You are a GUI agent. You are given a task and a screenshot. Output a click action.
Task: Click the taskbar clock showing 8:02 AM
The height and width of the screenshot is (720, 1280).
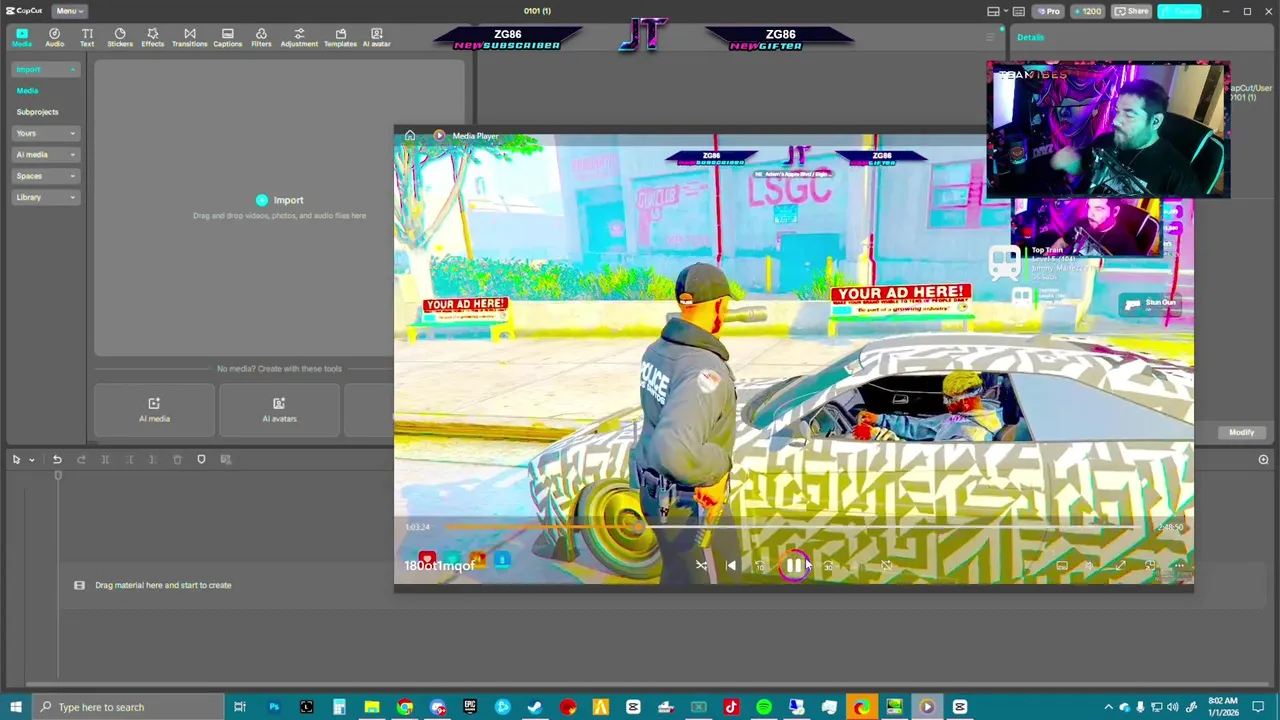(x=1222, y=707)
